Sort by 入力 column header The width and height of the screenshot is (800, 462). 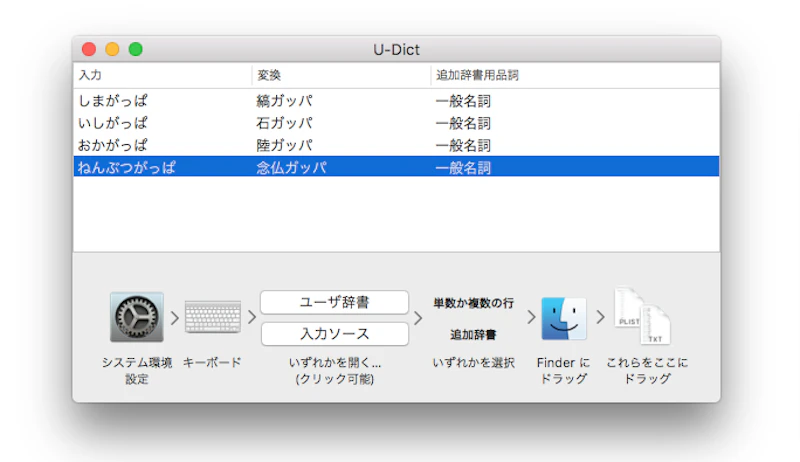[163, 75]
